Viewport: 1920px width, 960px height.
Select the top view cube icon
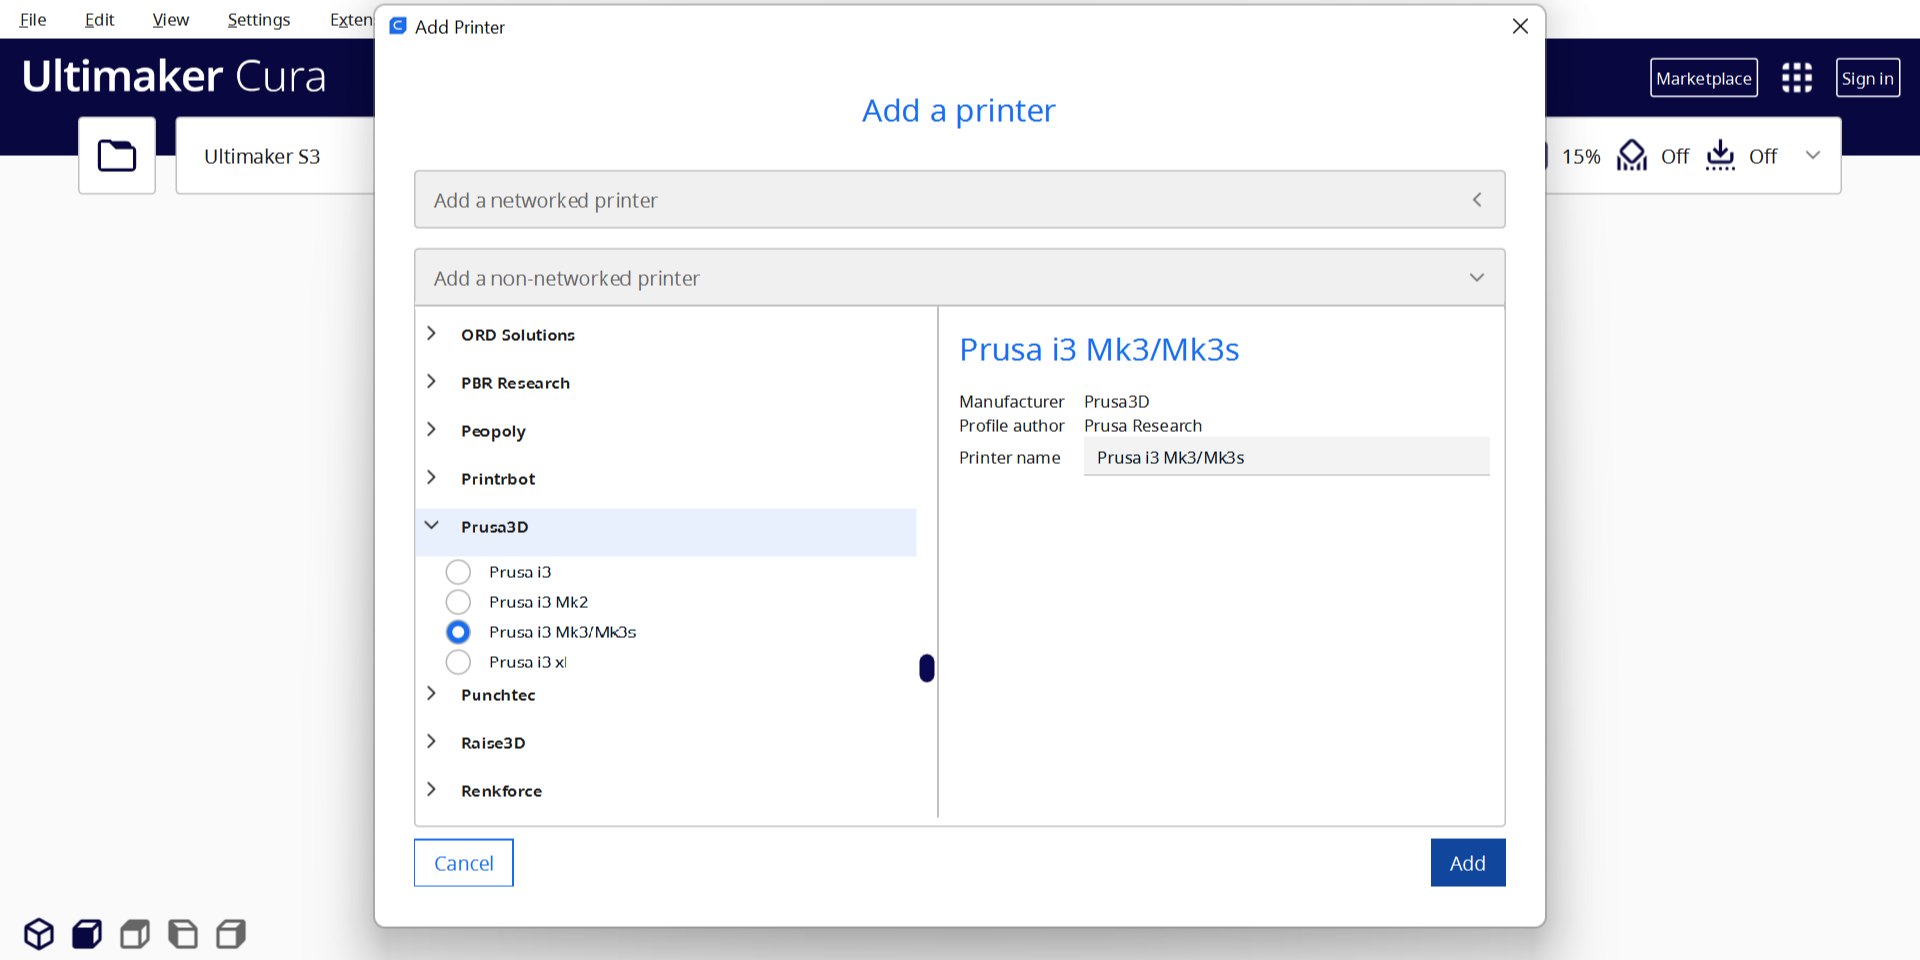[135, 934]
